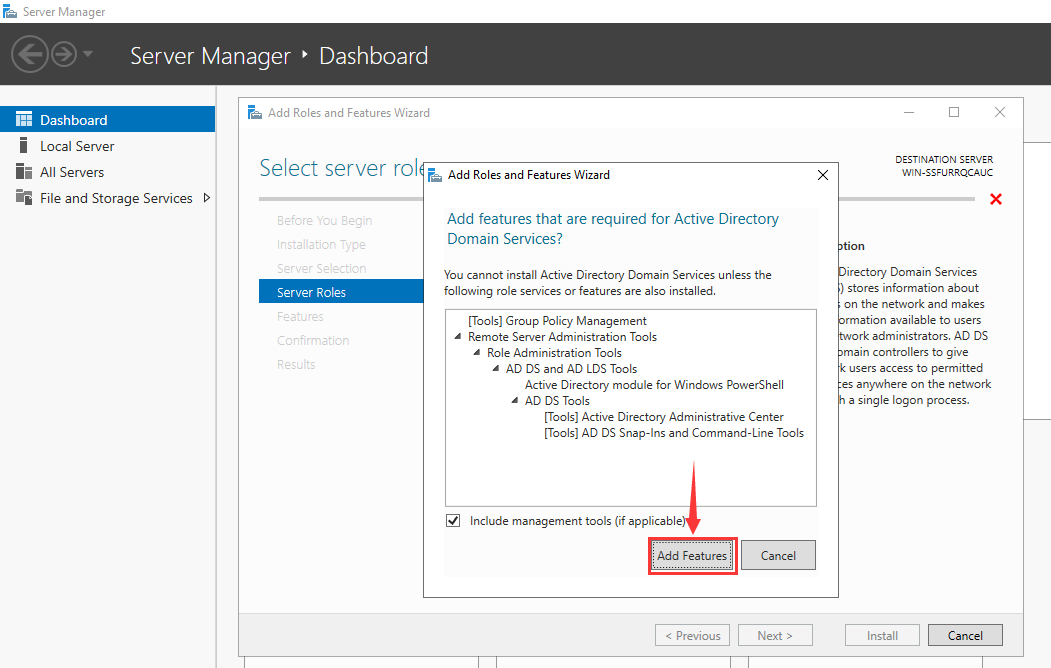Toggle Include management tools checkbox

tap(454, 521)
